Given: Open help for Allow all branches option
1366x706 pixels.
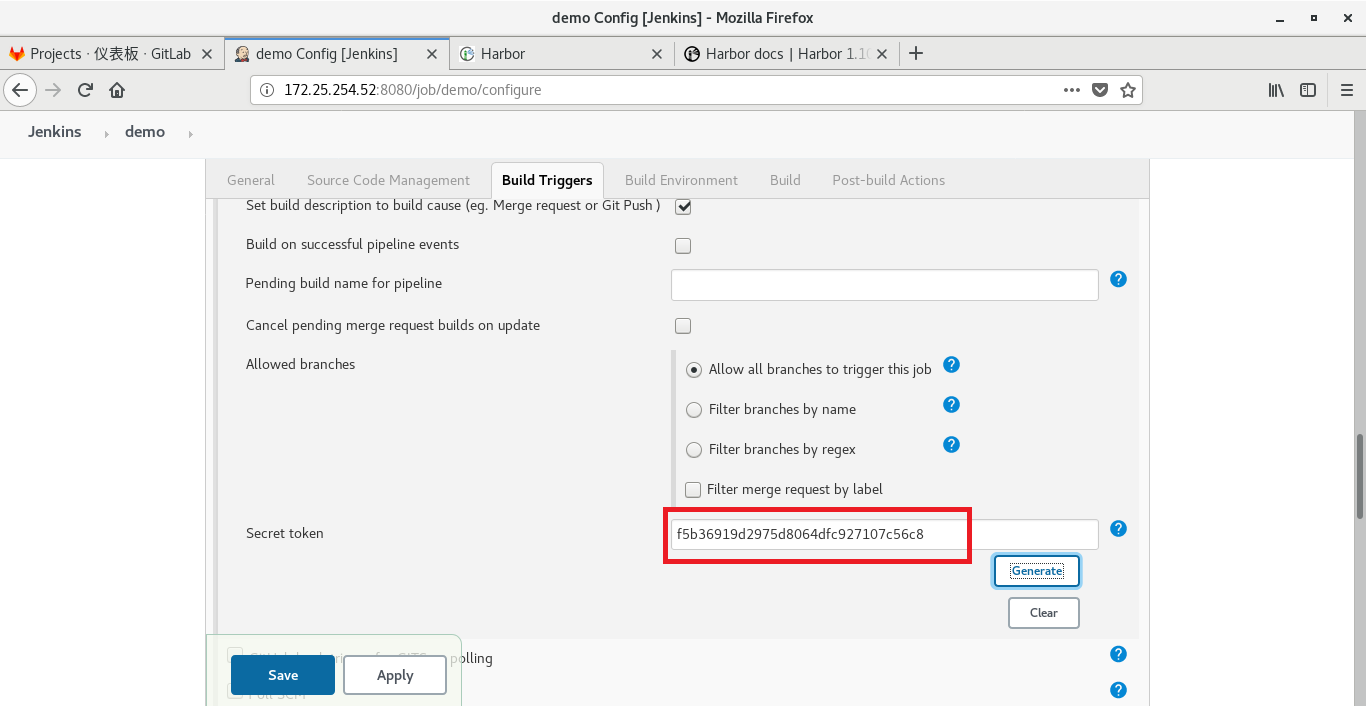Looking at the screenshot, I should tap(952, 365).
